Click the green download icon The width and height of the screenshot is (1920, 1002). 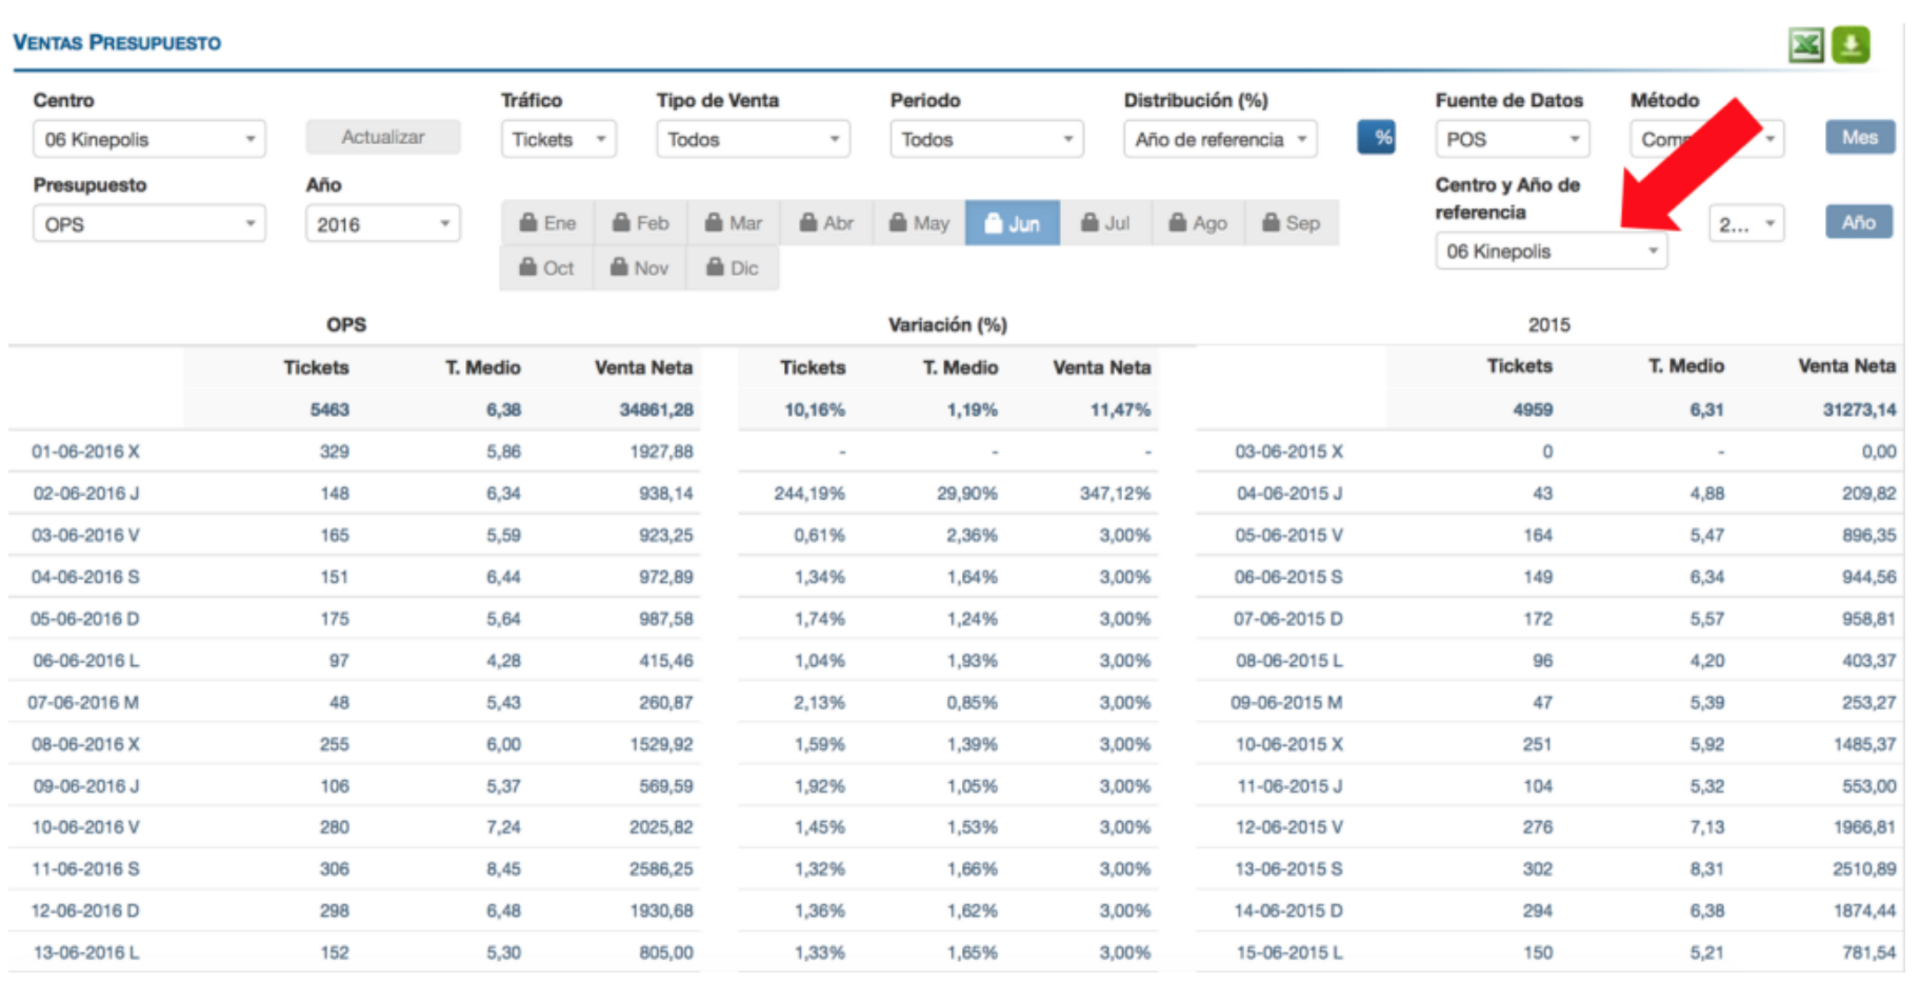(1850, 45)
